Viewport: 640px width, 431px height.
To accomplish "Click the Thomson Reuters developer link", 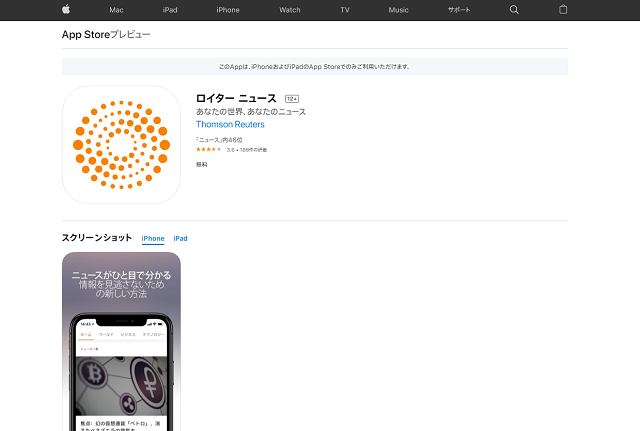I will pos(230,124).
